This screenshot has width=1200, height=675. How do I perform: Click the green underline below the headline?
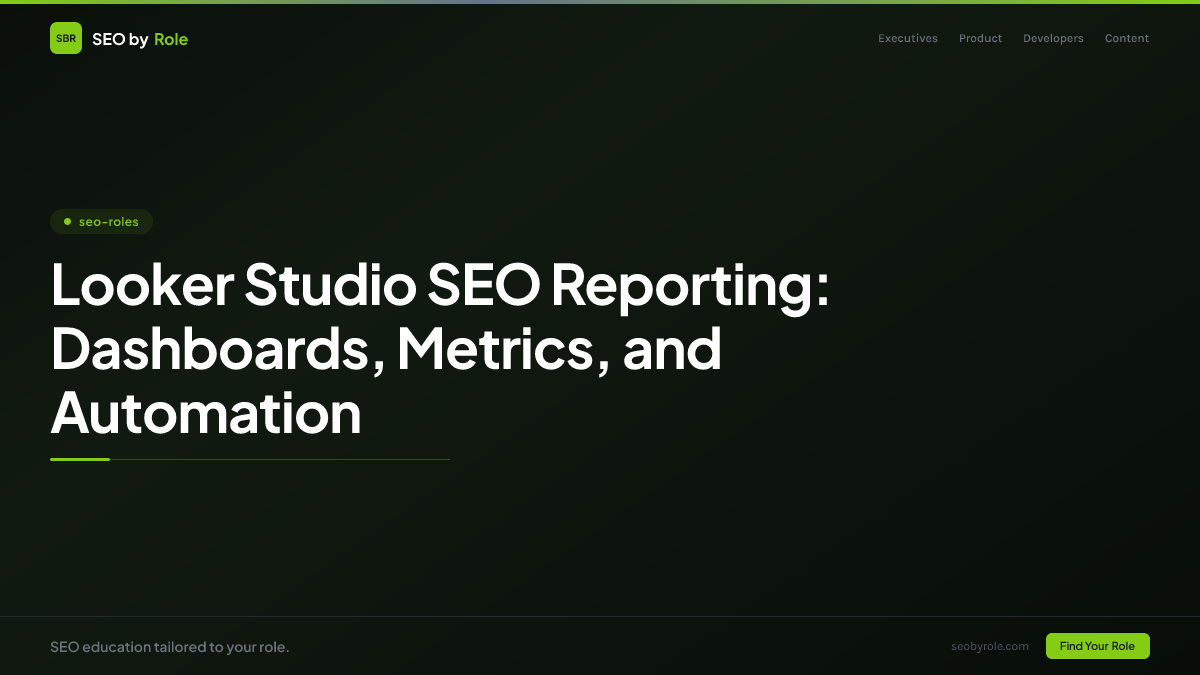(x=80, y=459)
